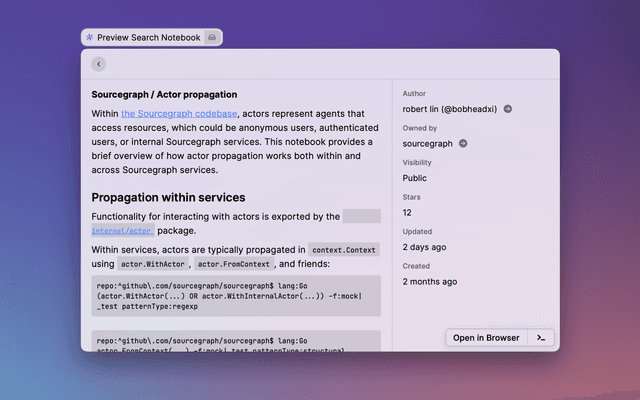Click the Stars count 12
Image resolution: width=640 pixels, height=400 pixels.
pyautogui.click(x=407, y=213)
